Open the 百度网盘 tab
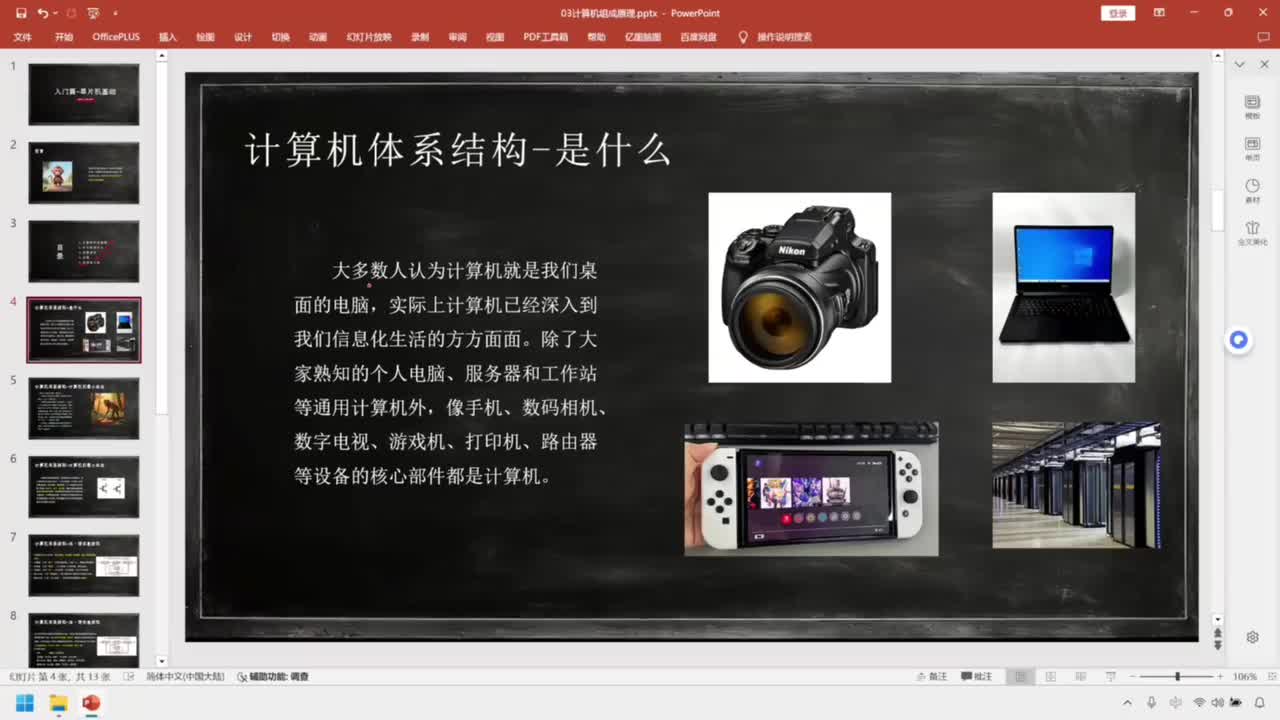Image resolution: width=1280 pixels, height=720 pixels. 699,37
